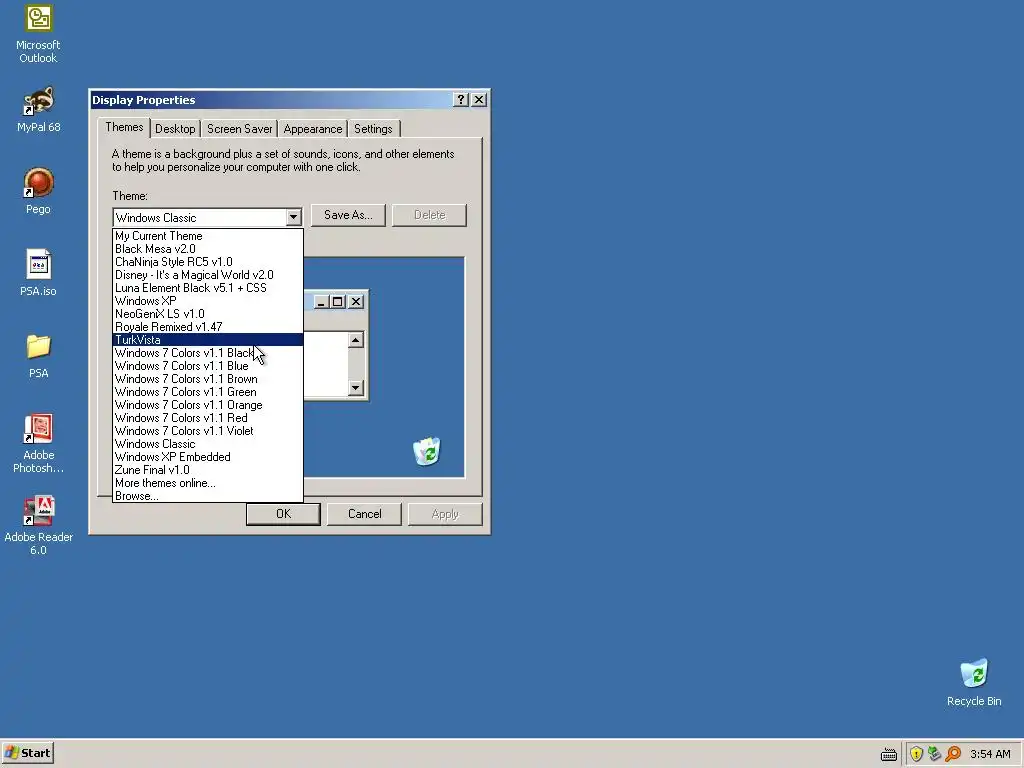The height and width of the screenshot is (768, 1024).
Task: Choose the Browse... entry in list
Action: (208, 496)
